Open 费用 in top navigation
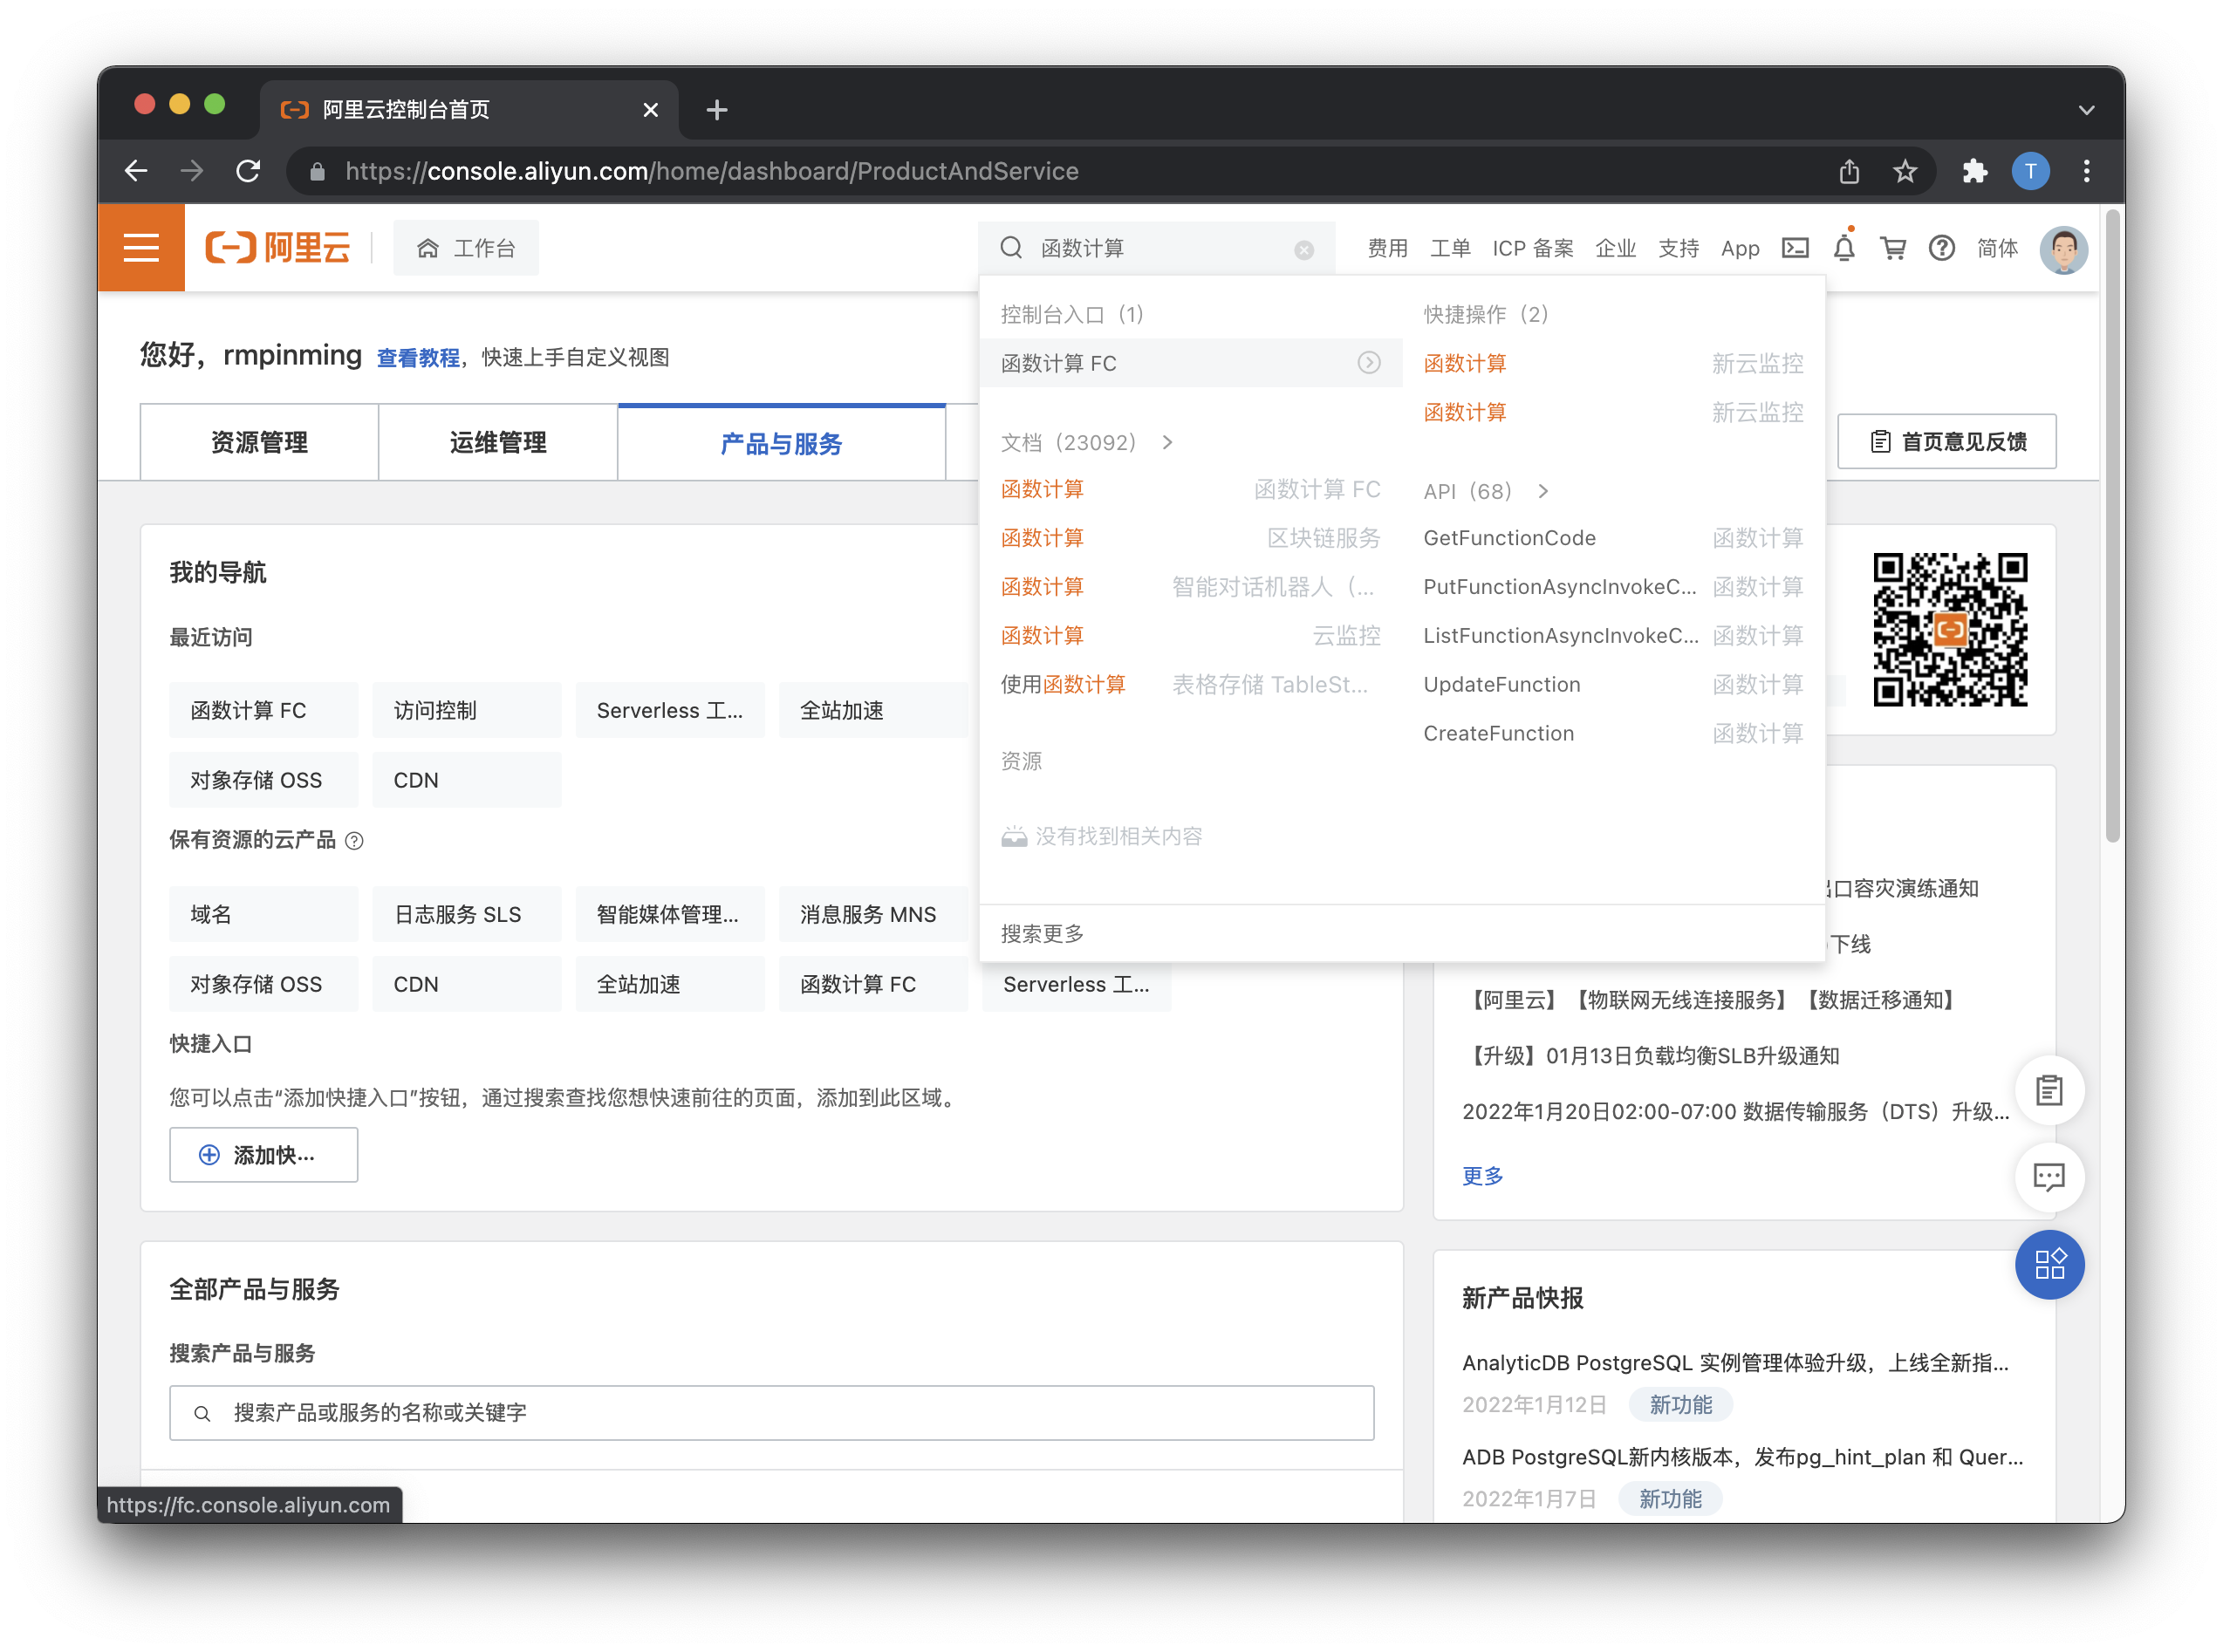Image resolution: width=2223 pixels, height=1652 pixels. pyautogui.click(x=1387, y=248)
